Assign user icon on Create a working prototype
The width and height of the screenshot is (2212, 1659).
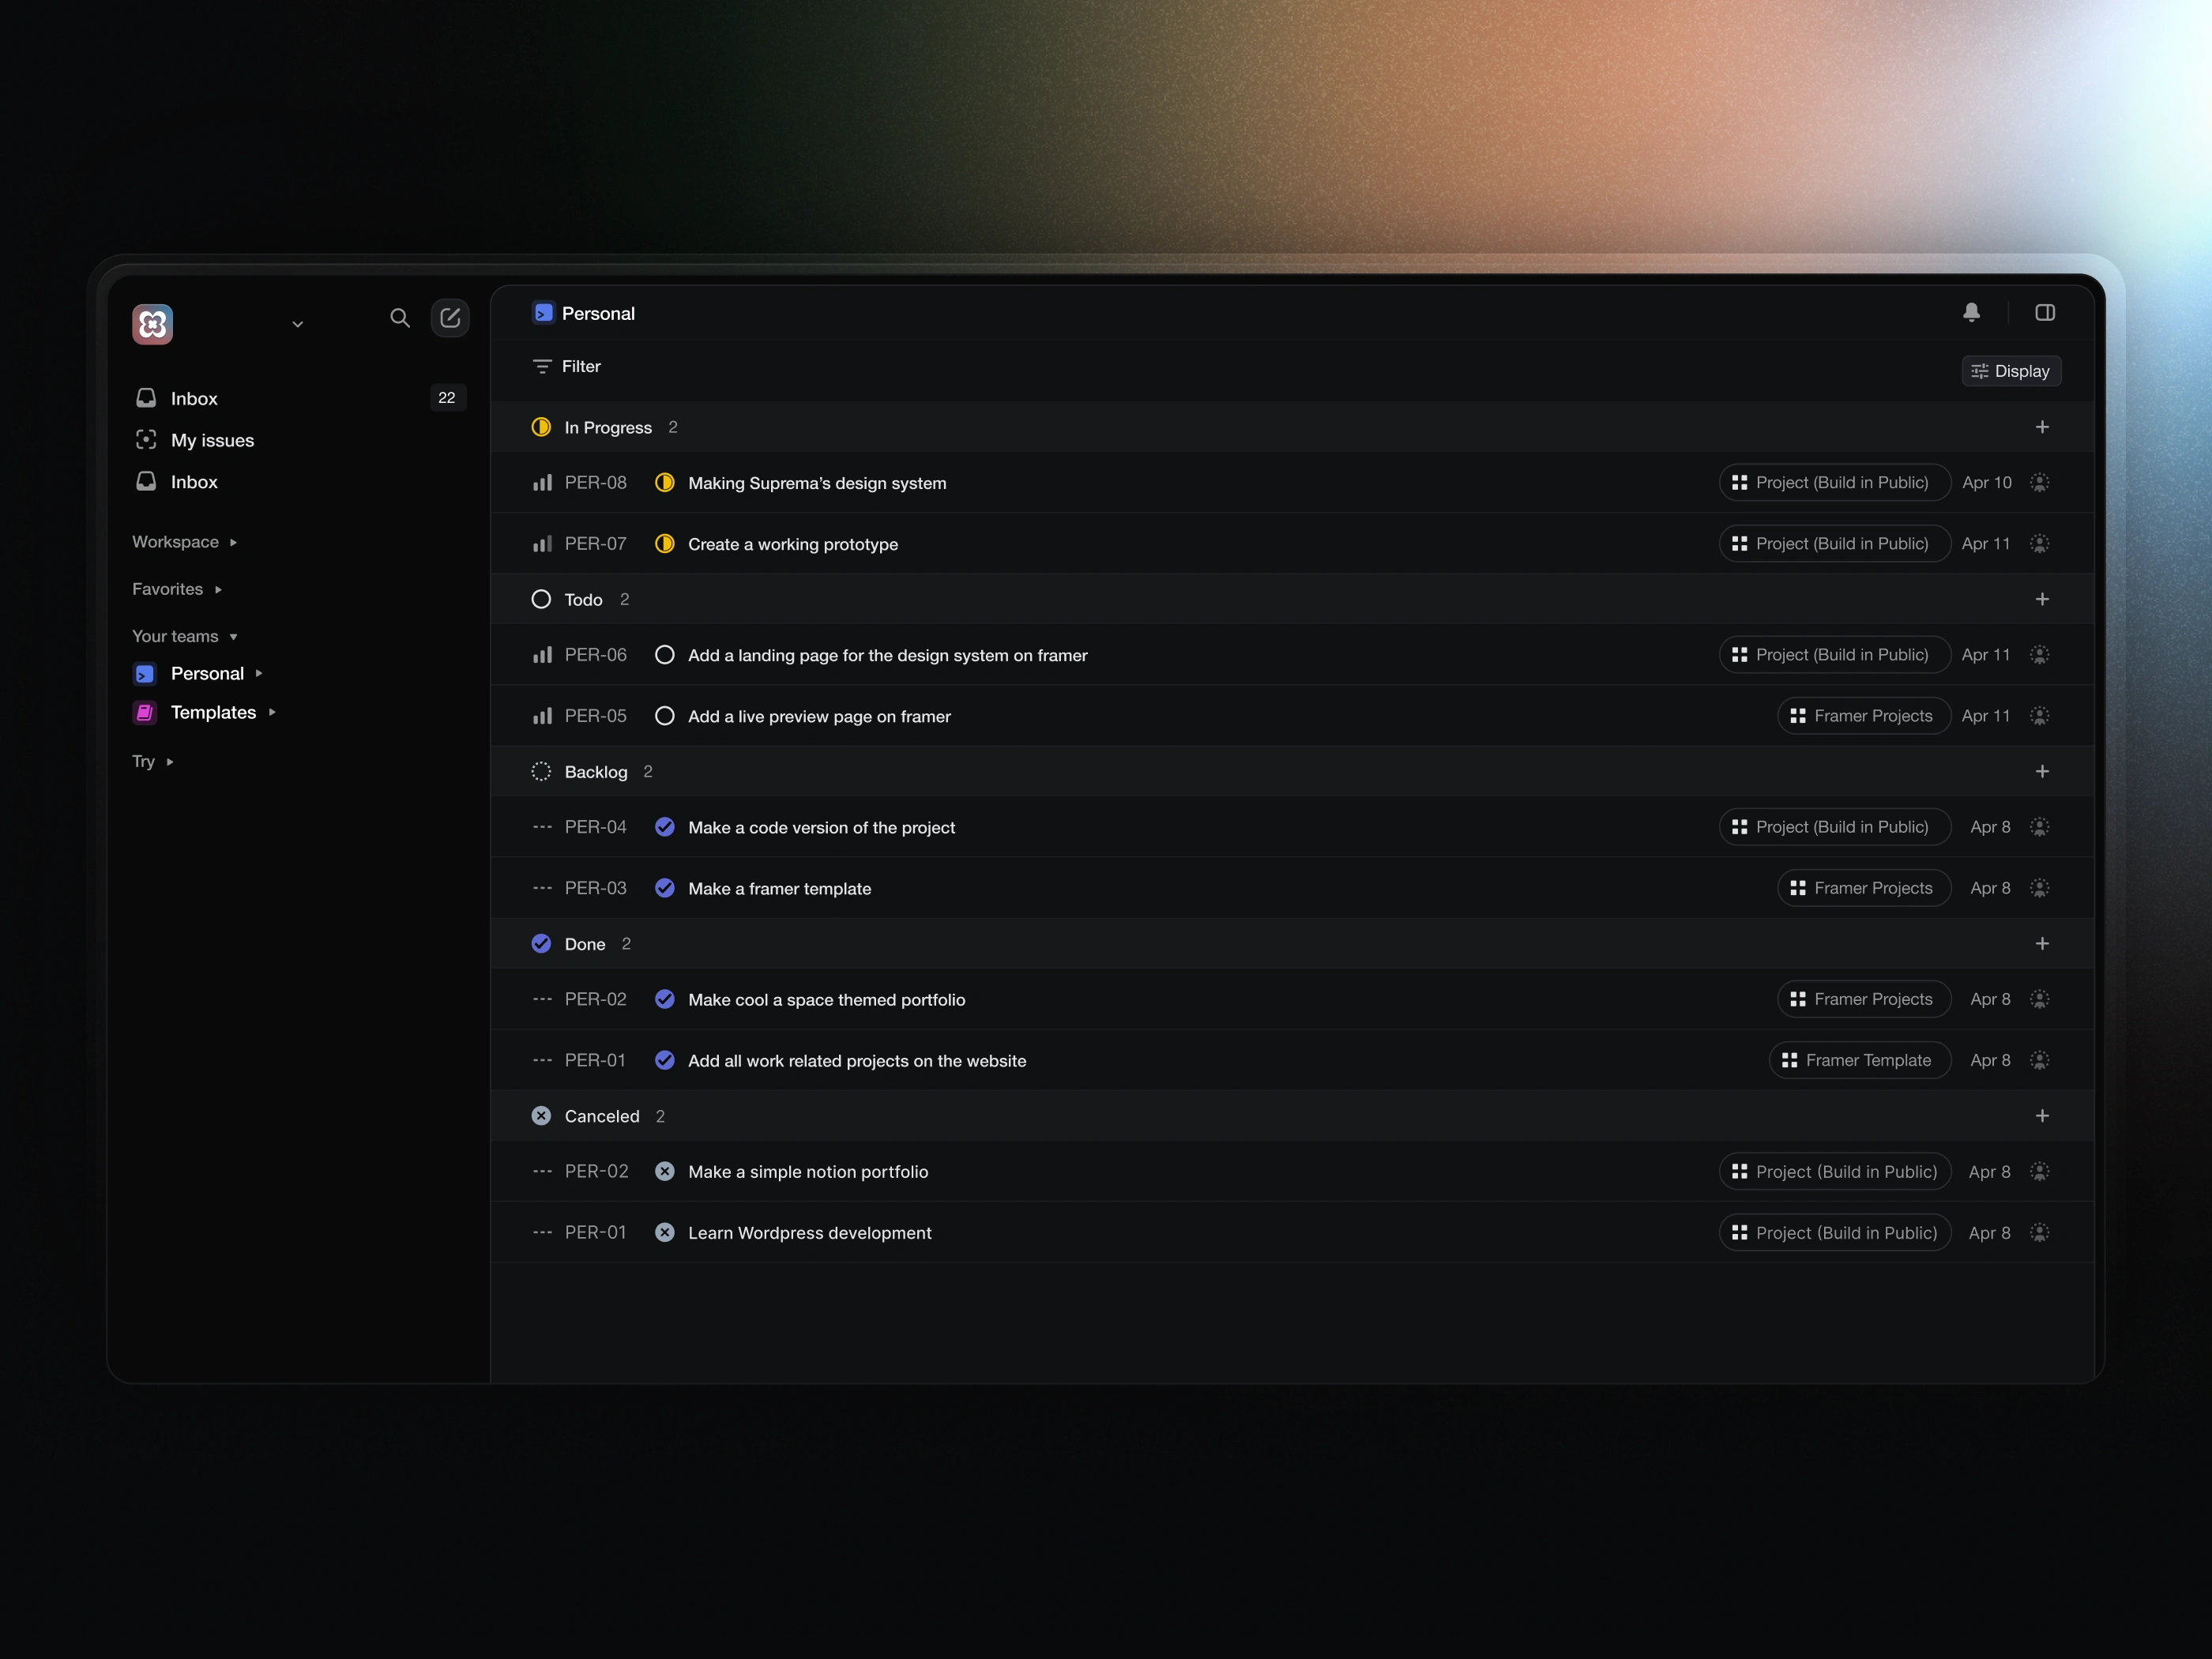(2040, 543)
